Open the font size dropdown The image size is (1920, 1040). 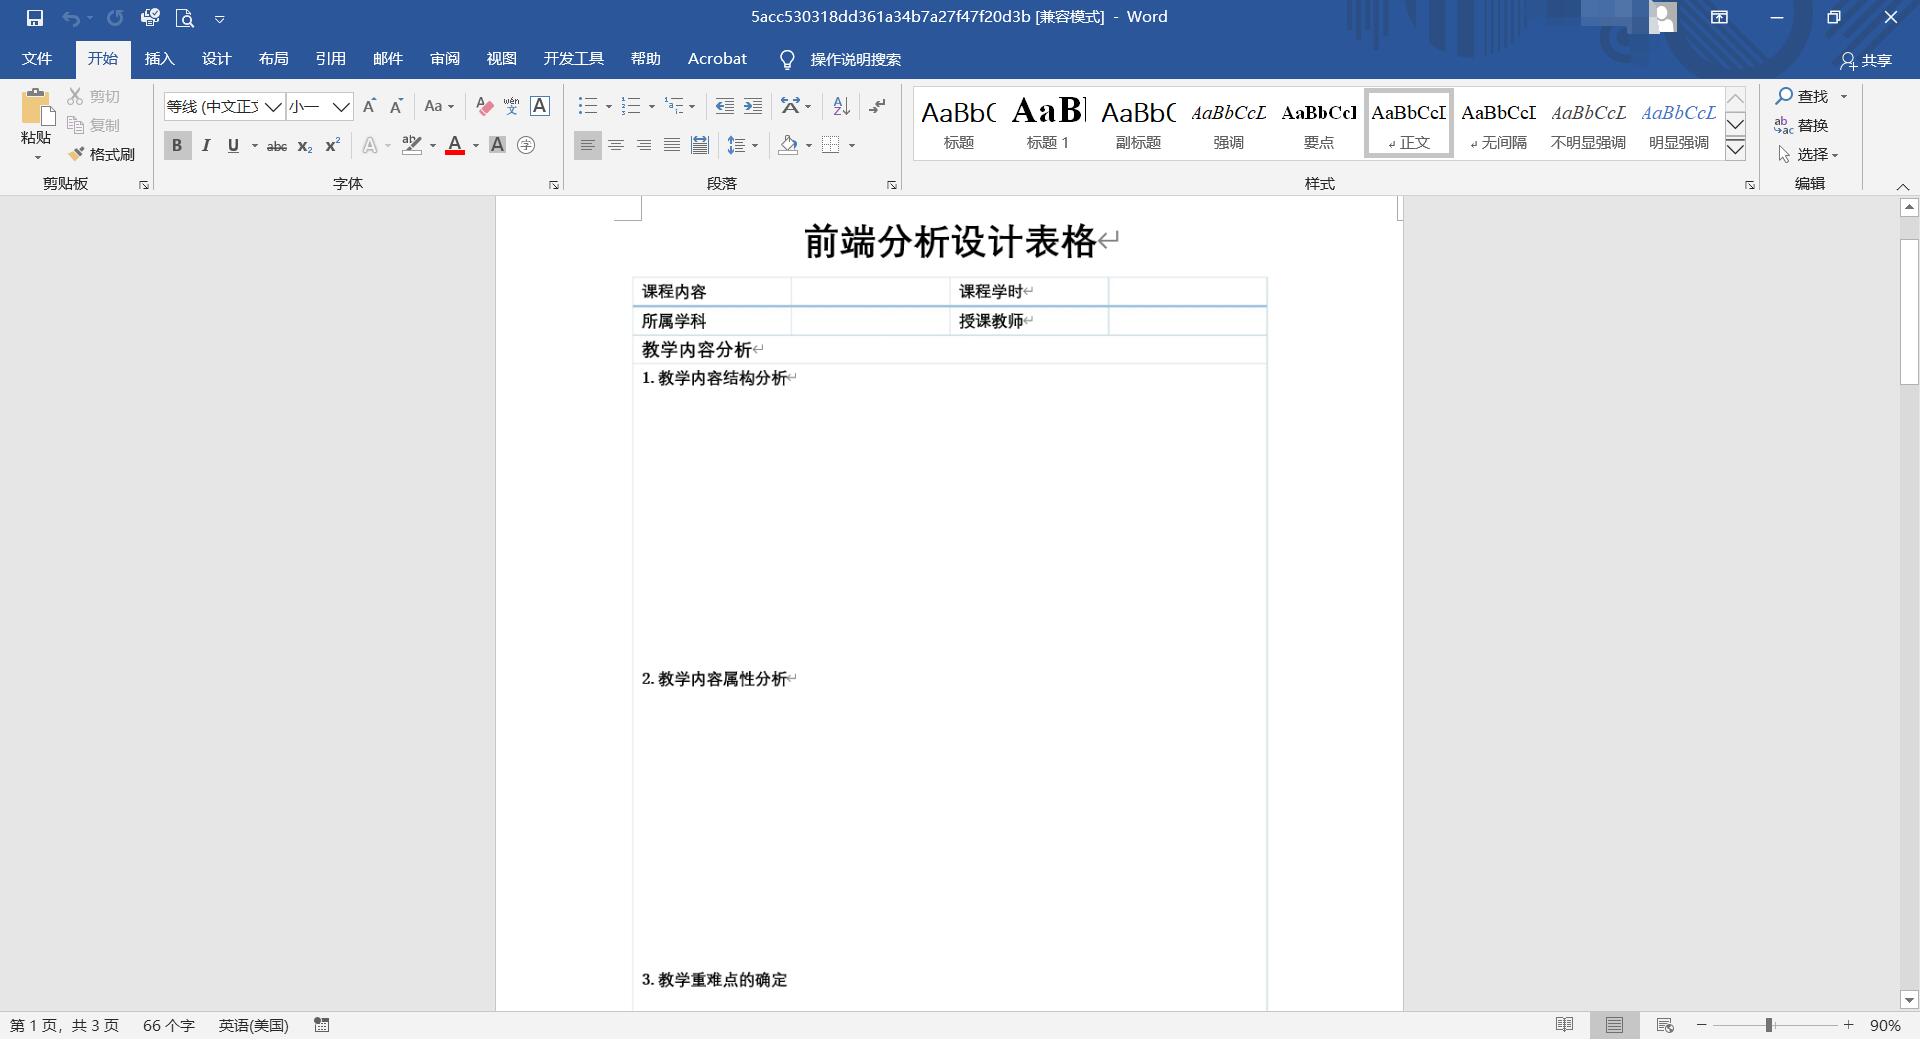click(341, 106)
